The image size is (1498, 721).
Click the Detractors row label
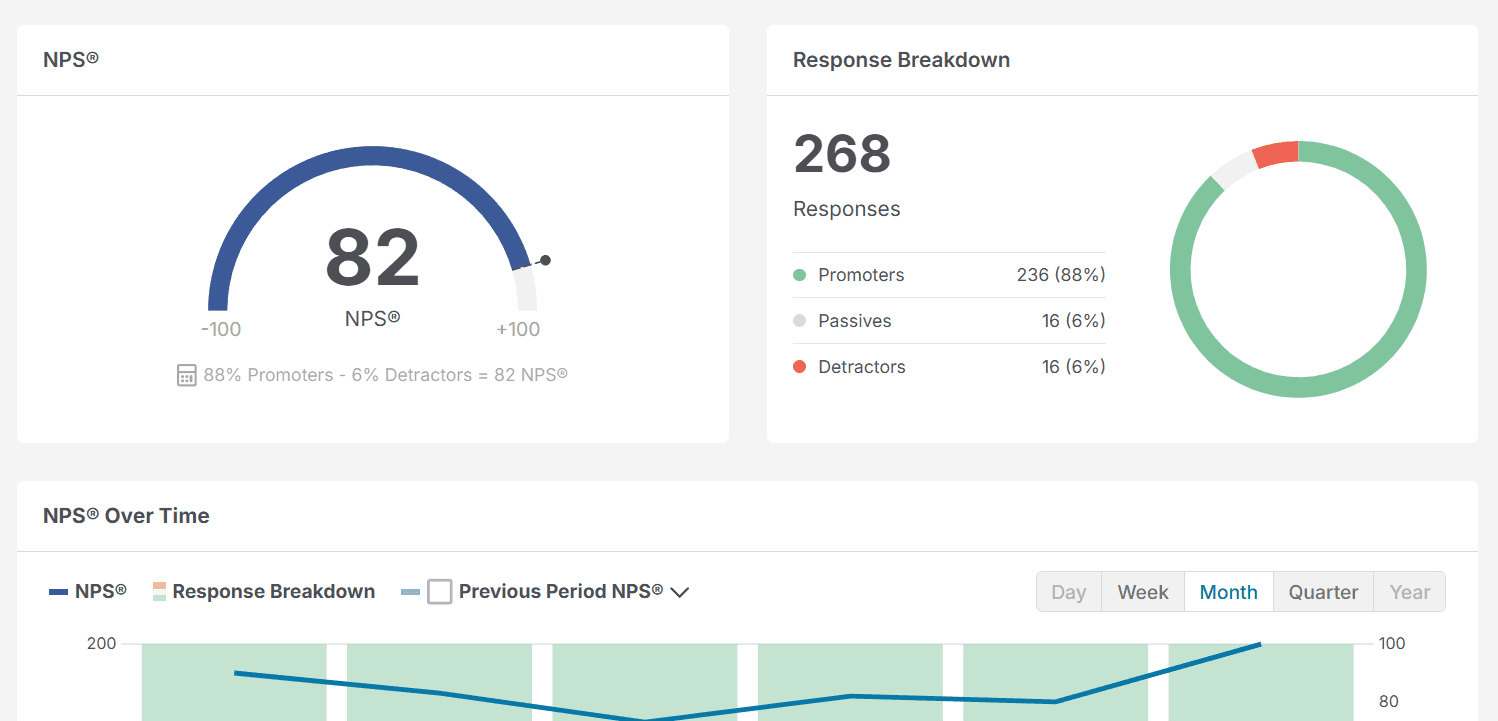862,367
